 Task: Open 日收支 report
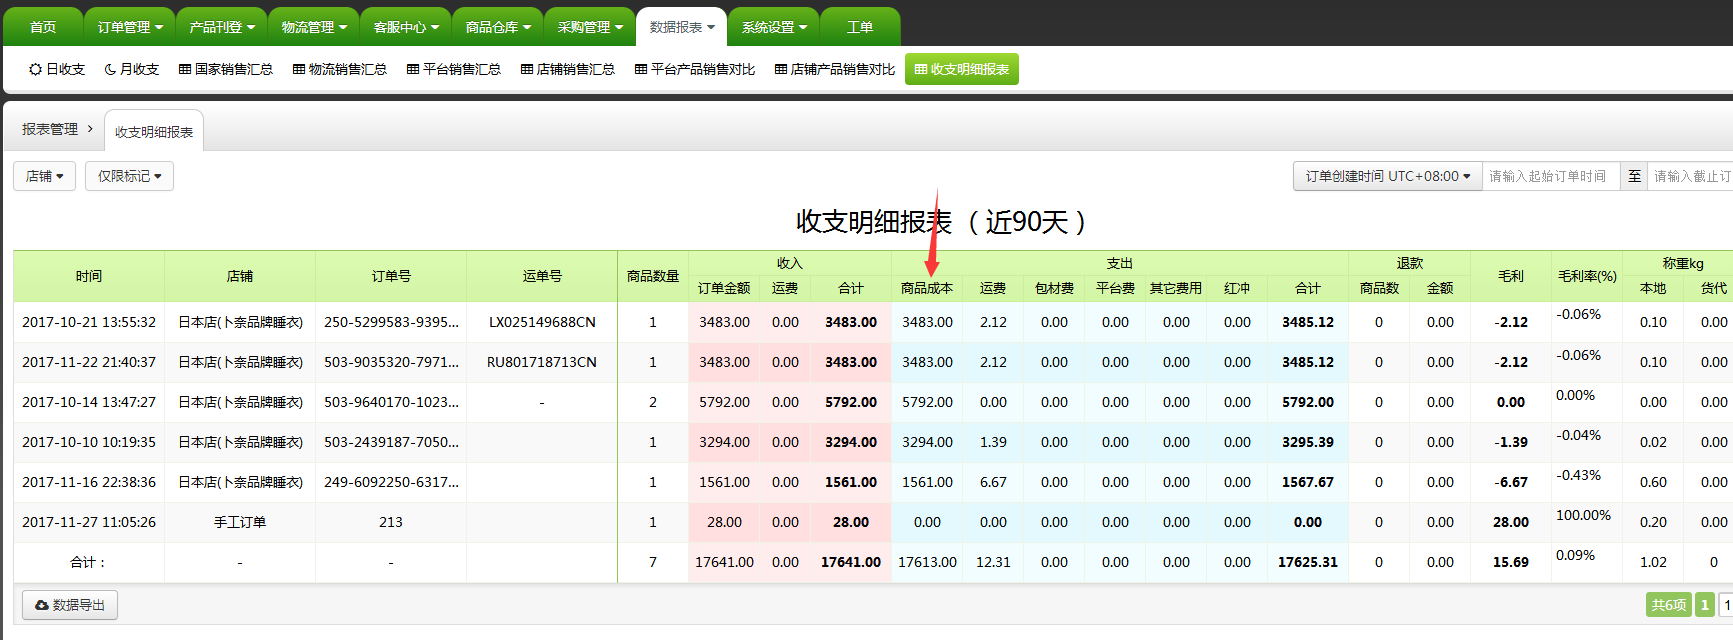pyautogui.click(x=57, y=69)
